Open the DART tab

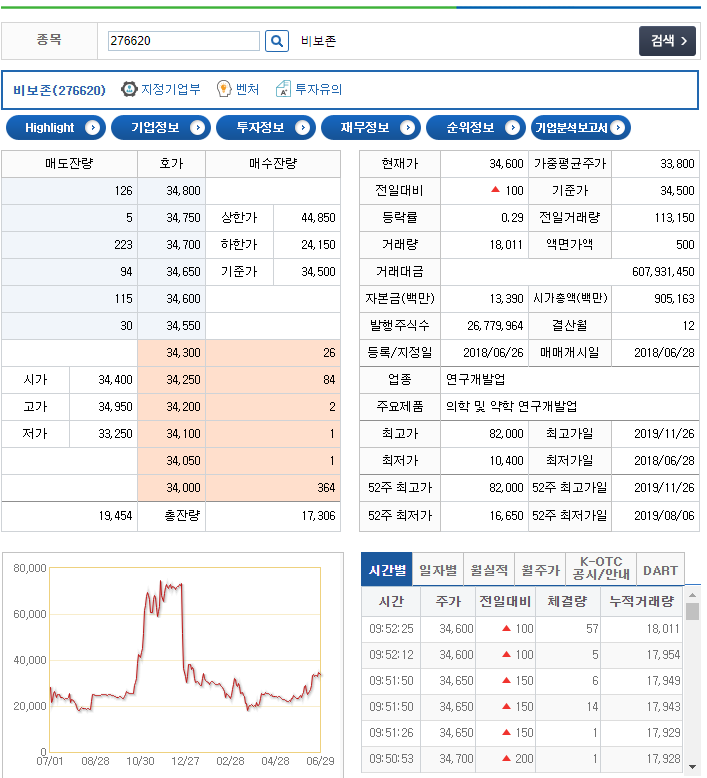click(660, 570)
